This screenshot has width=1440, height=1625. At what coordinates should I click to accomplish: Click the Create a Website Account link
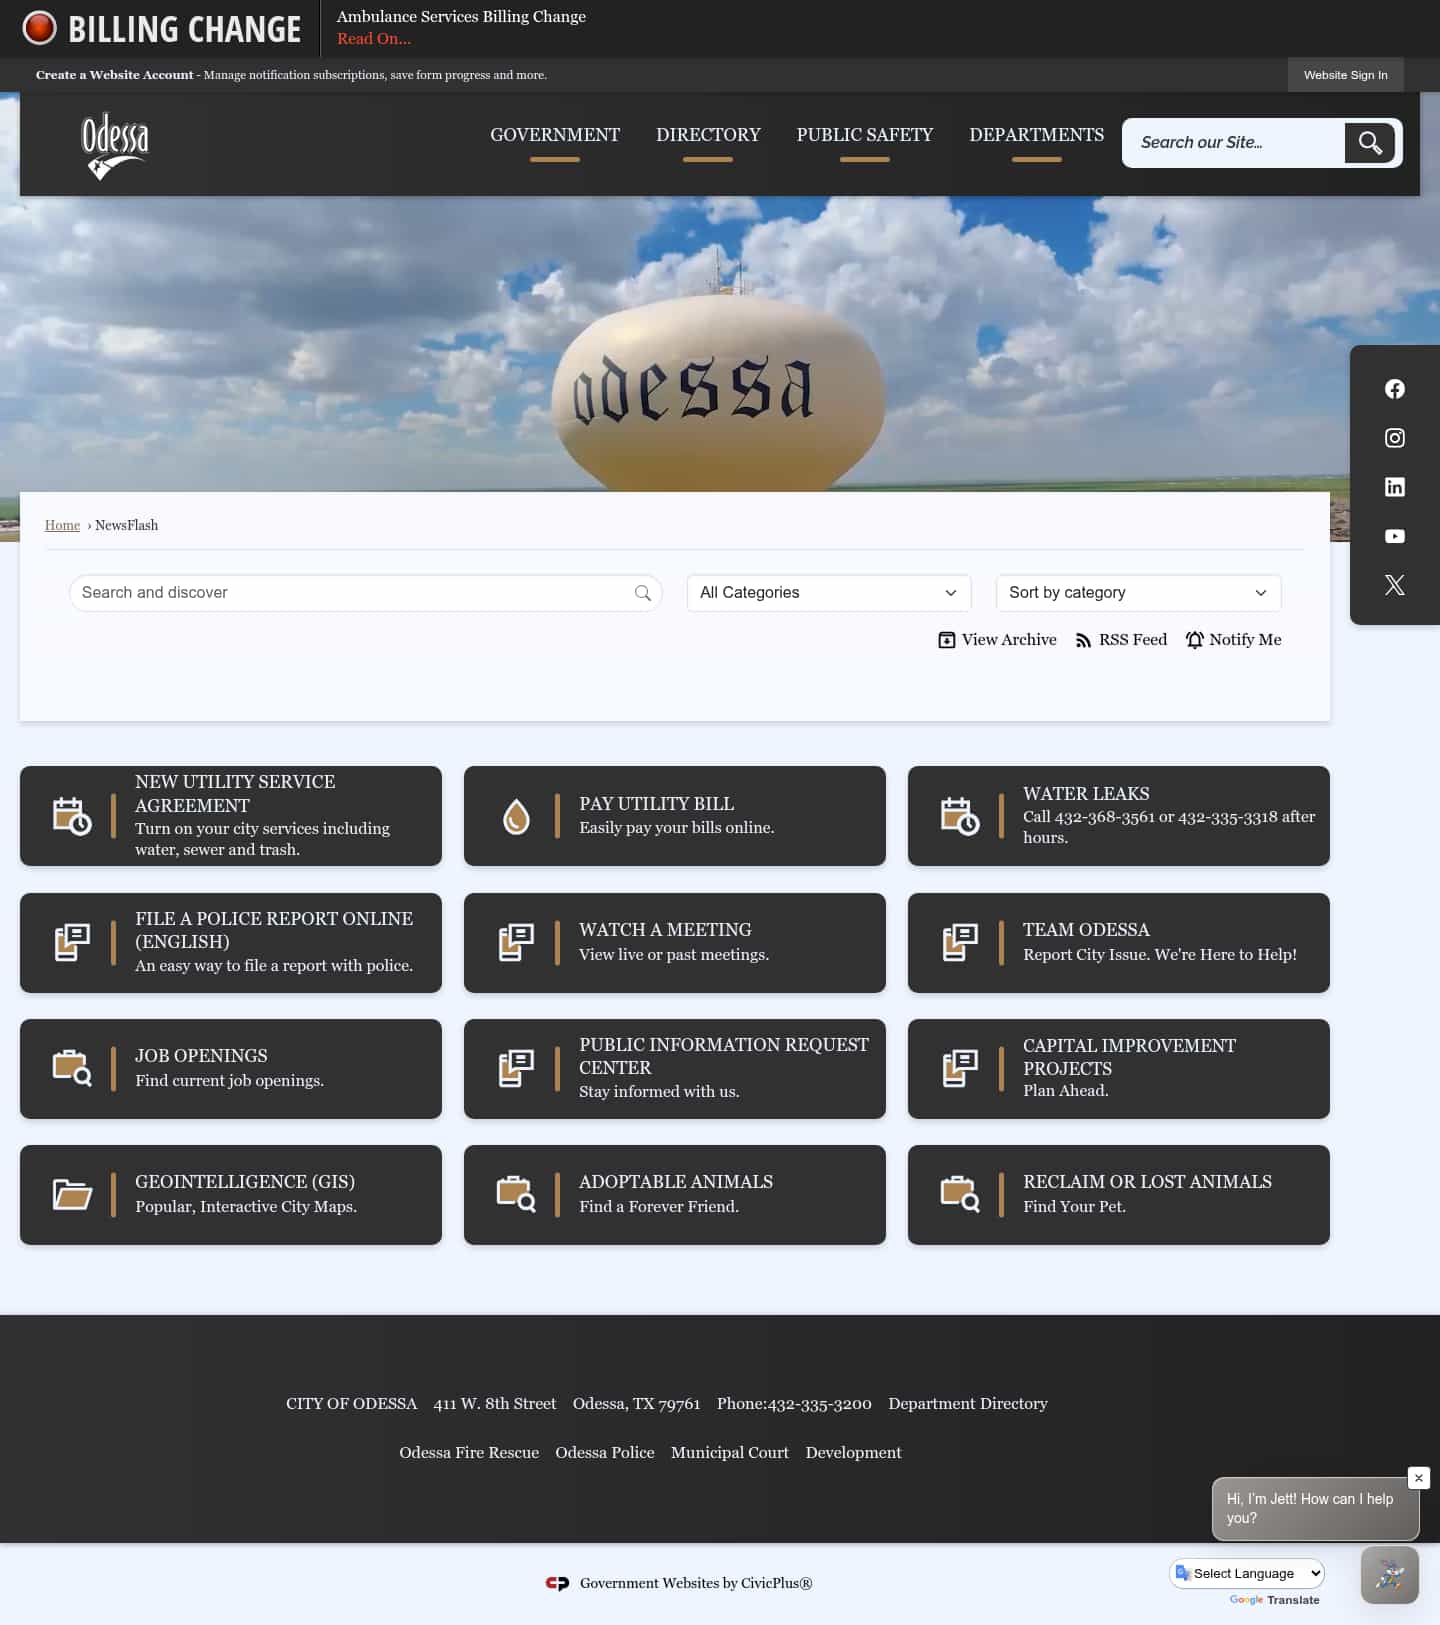pos(115,75)
